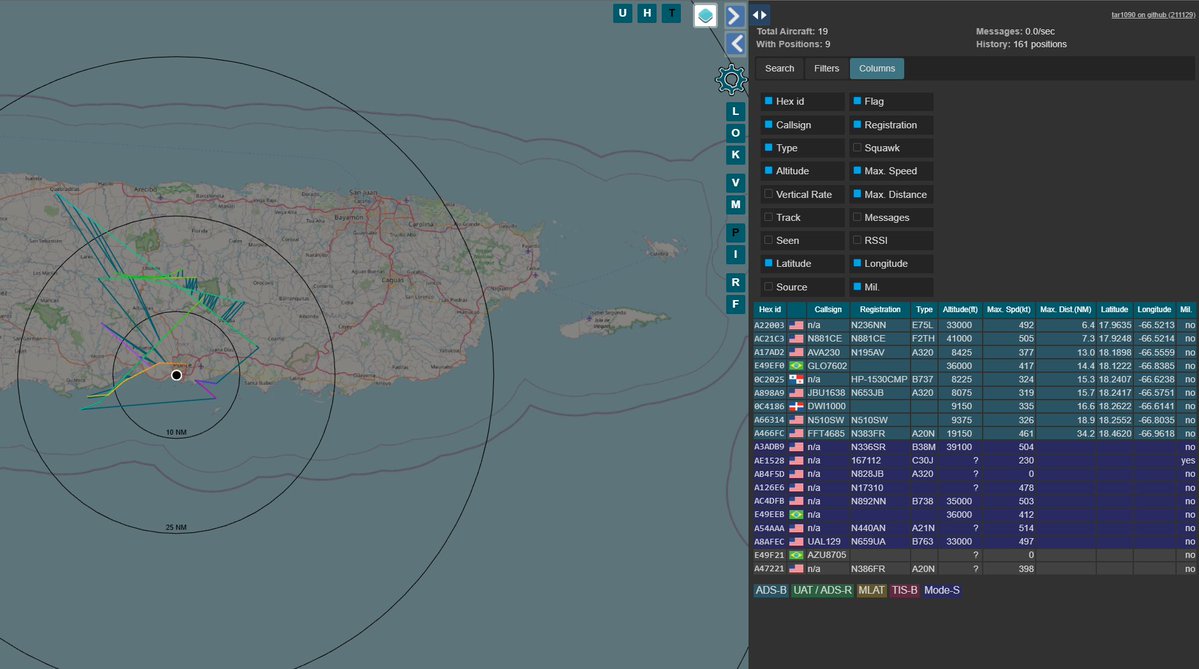Viewport: 1199px width, 669px height.
Task: Toggle Mil. column checkbox
Action: (x=857, y=287)
